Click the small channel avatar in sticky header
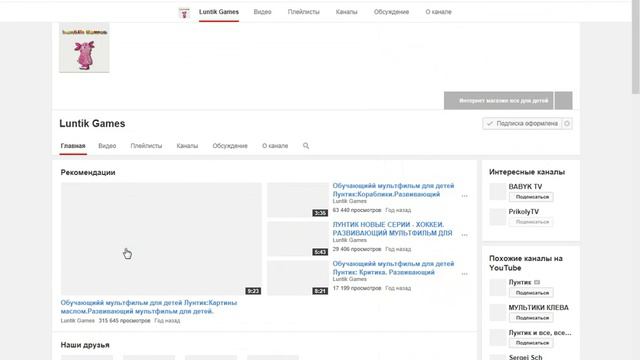This screenshot has height=360, width=640. [x=184, y=13]
